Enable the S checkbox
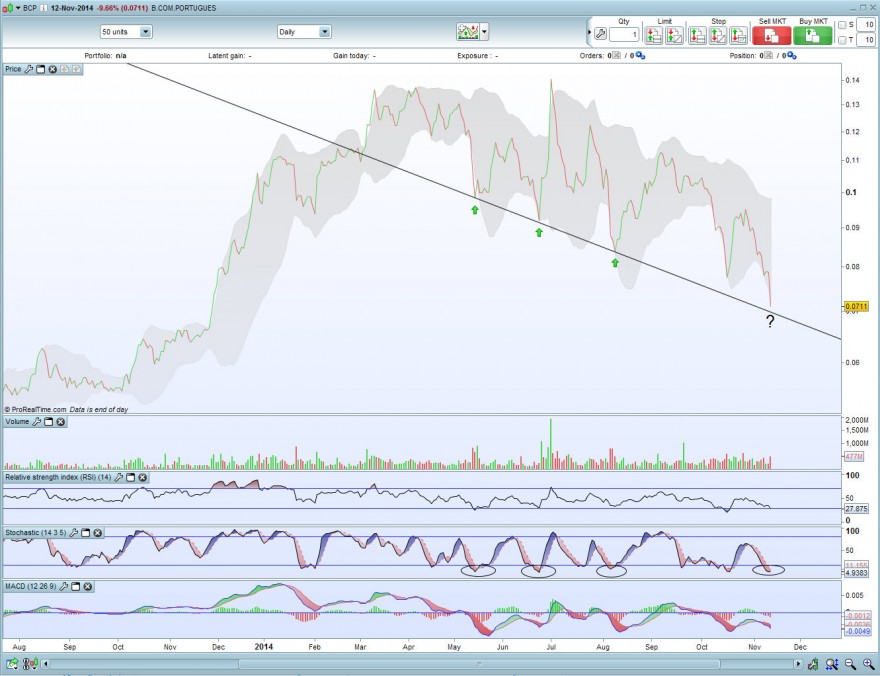880x676 pixels. coord(842,25)
